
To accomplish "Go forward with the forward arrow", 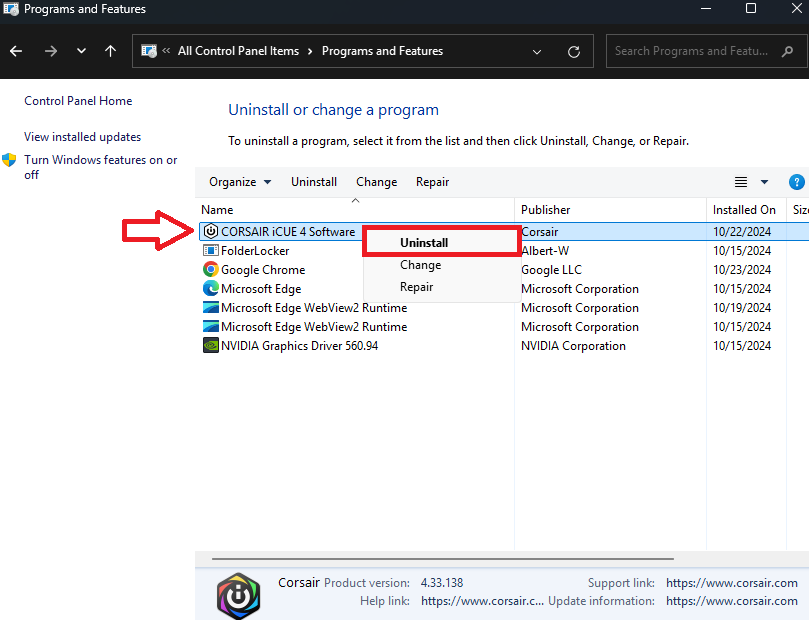I will click(x=51, y=51).
